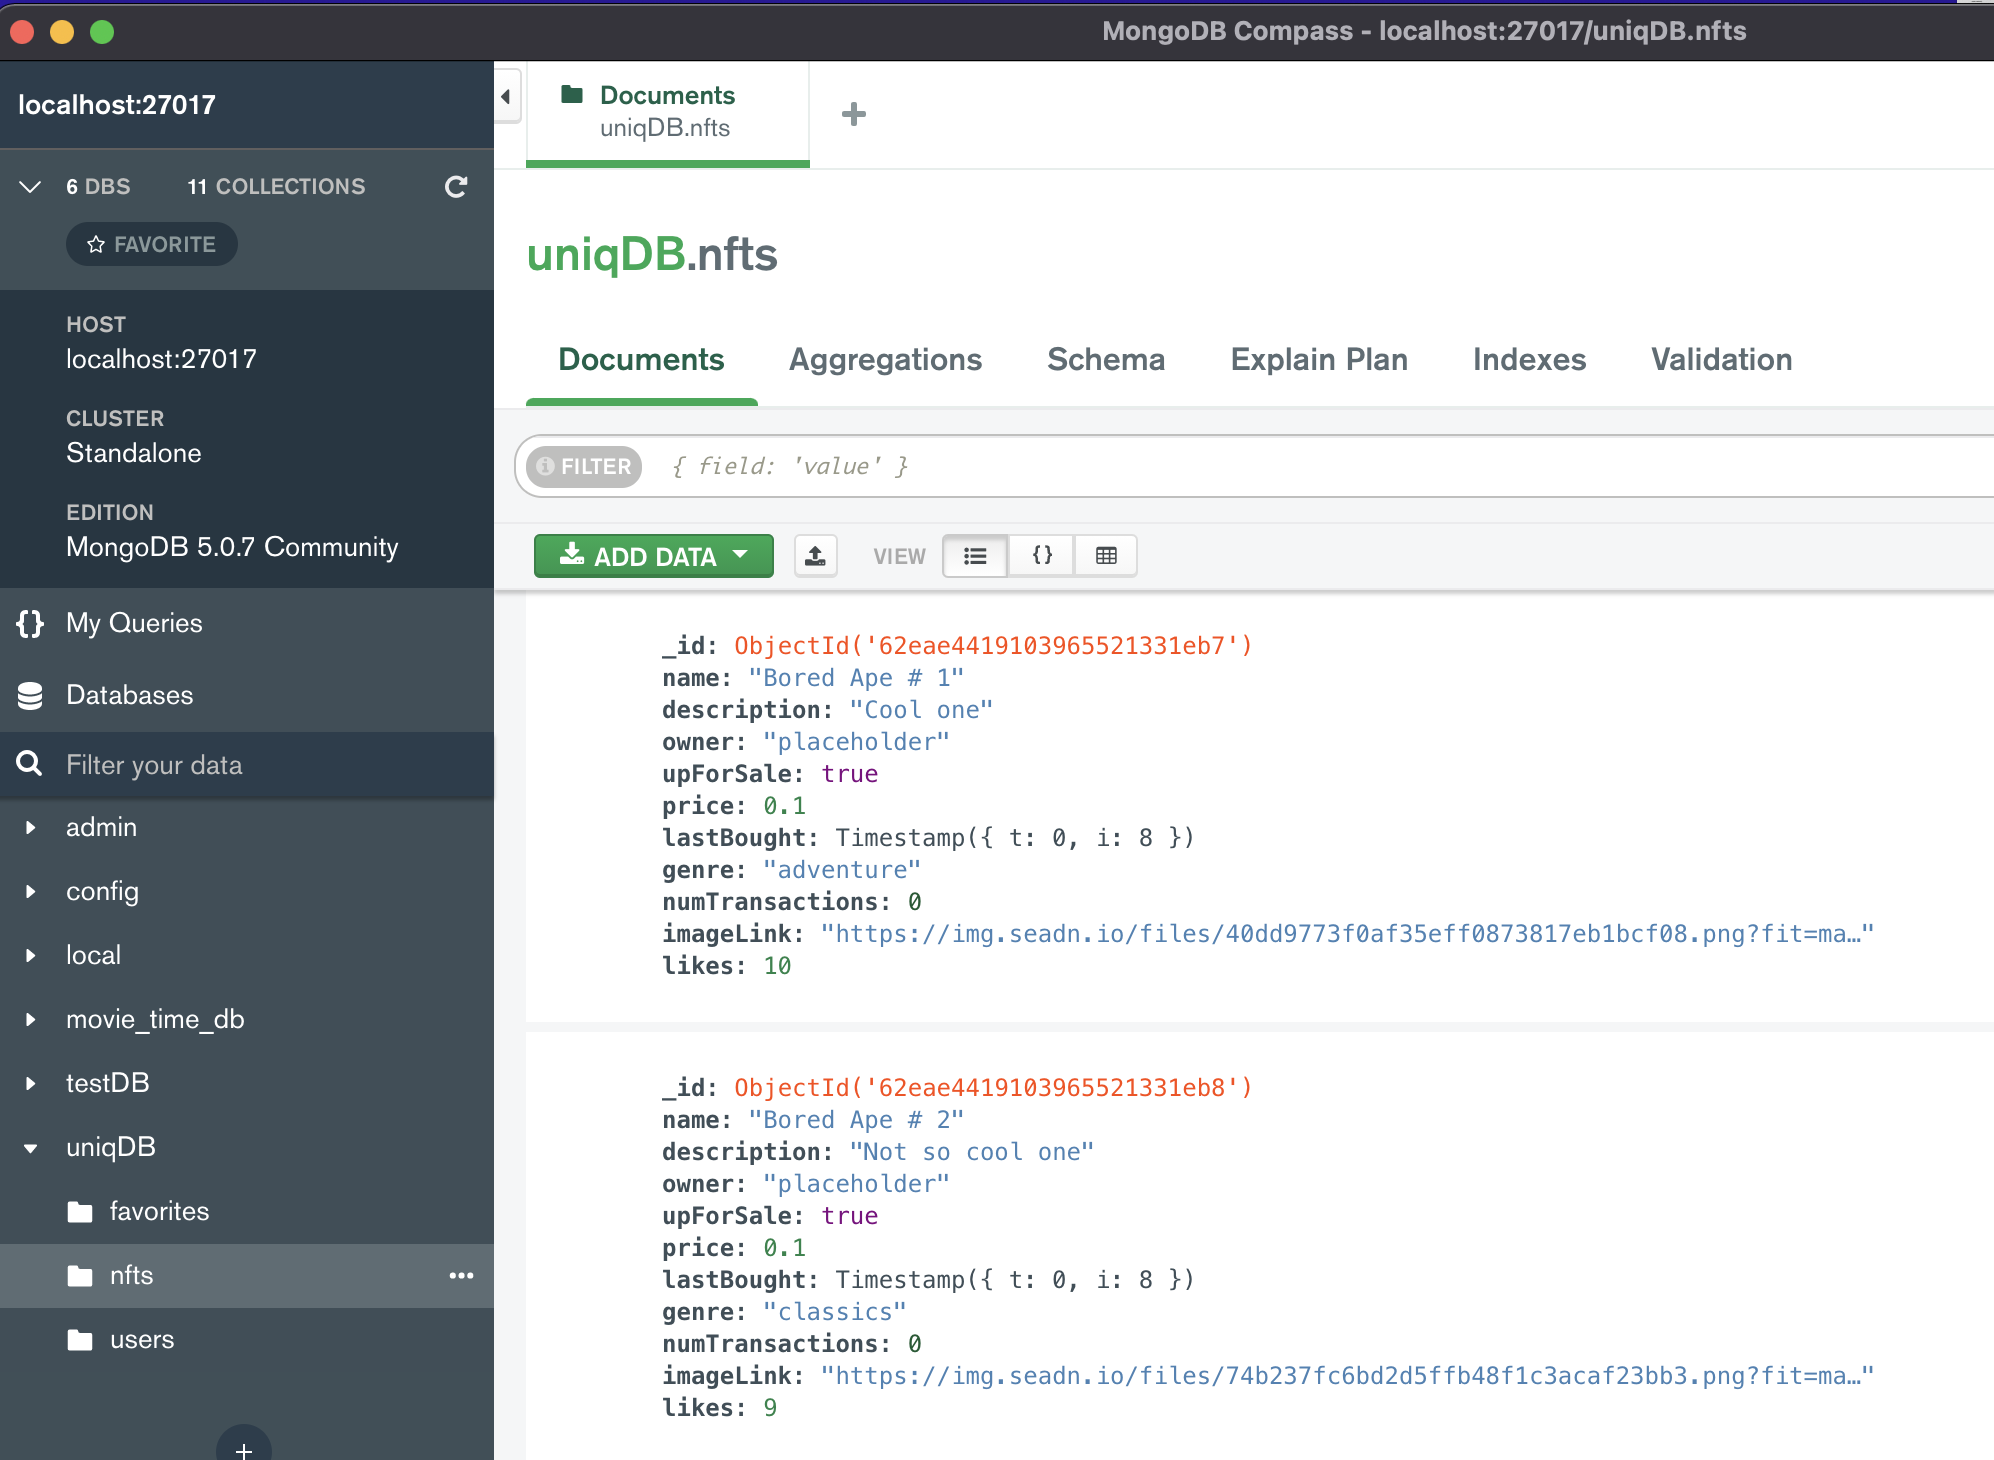
Task: Click the Favorite star button
Action: click(x=155, y=245)
